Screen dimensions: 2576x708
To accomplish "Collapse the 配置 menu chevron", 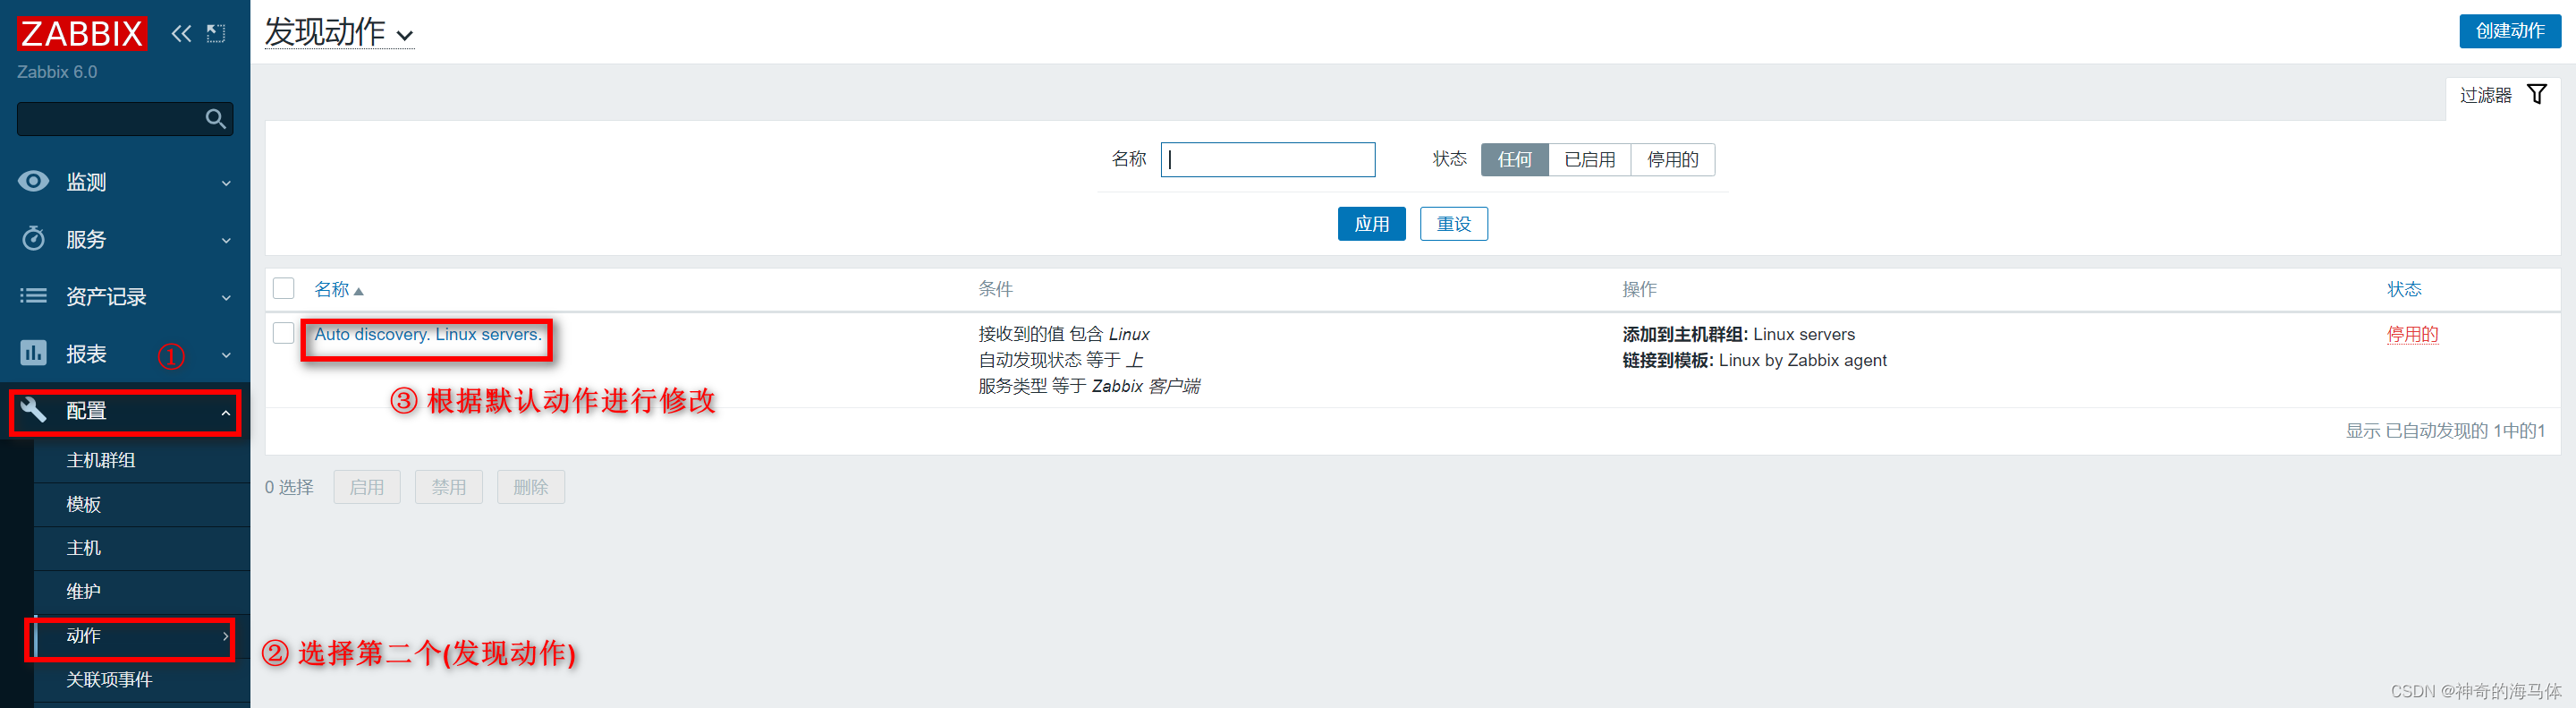I will point(226,412).
